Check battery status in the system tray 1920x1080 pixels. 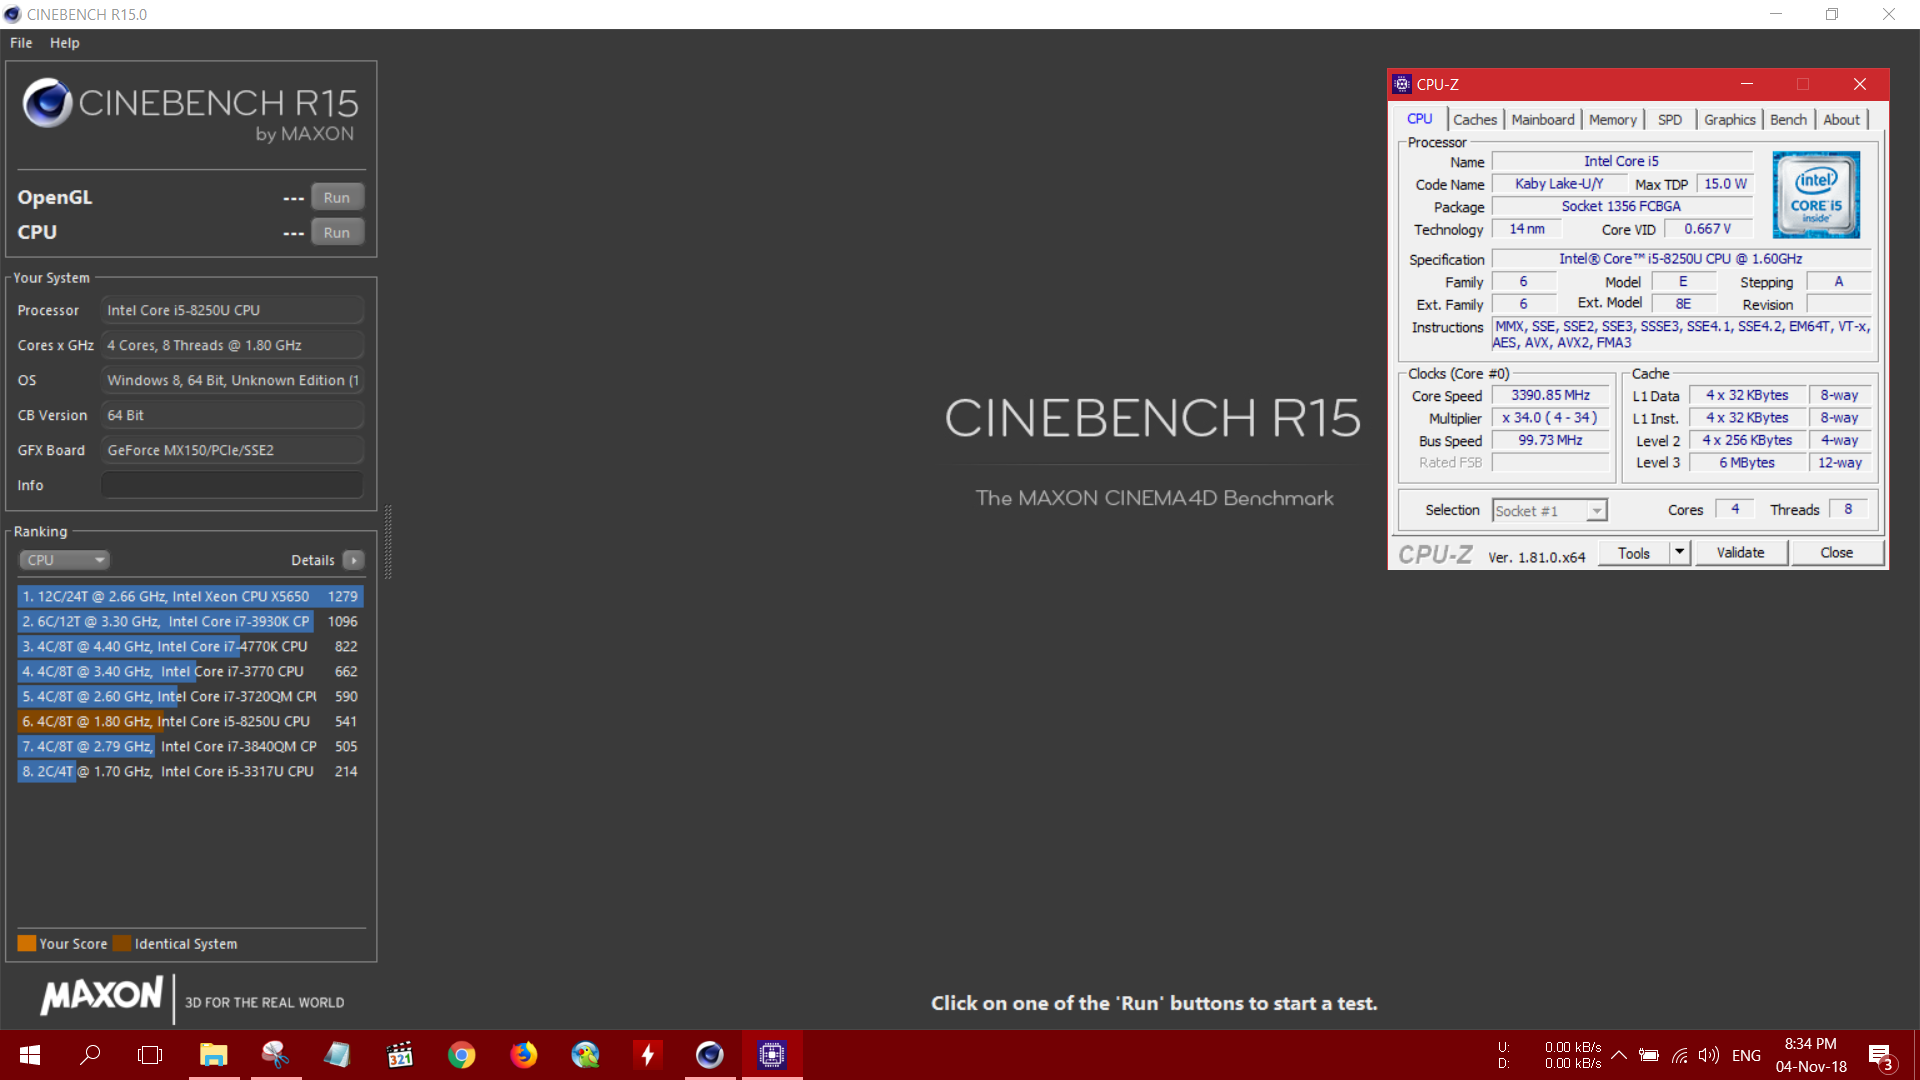(1649, 1055)
